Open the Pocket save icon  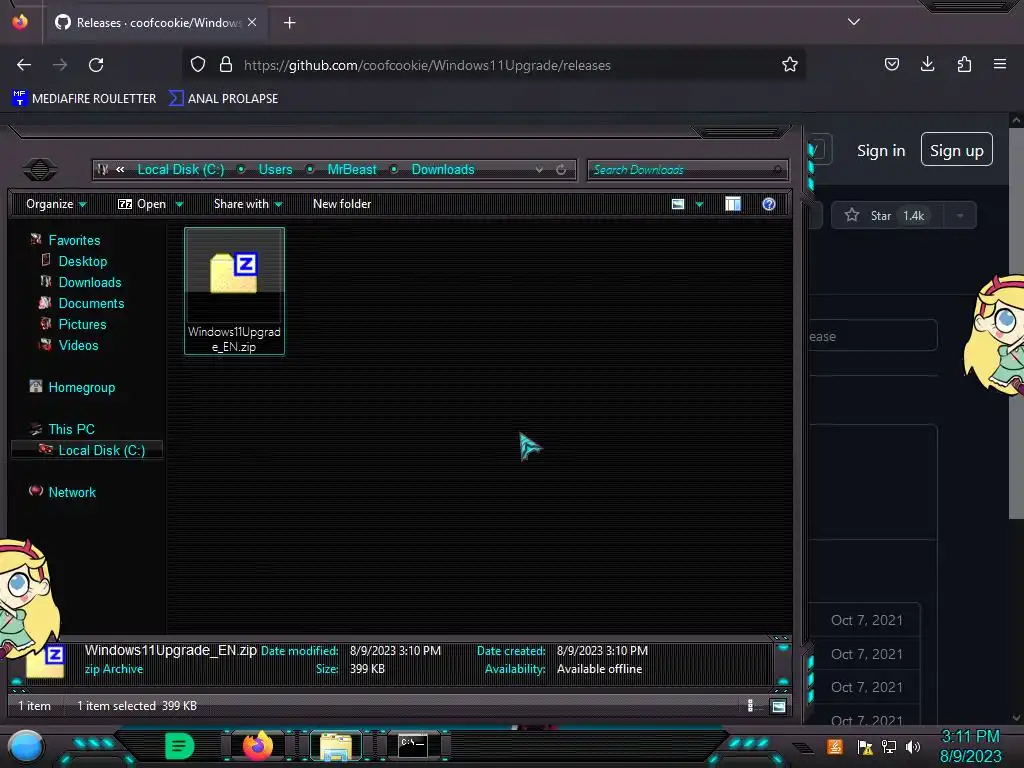pos(891,65)
